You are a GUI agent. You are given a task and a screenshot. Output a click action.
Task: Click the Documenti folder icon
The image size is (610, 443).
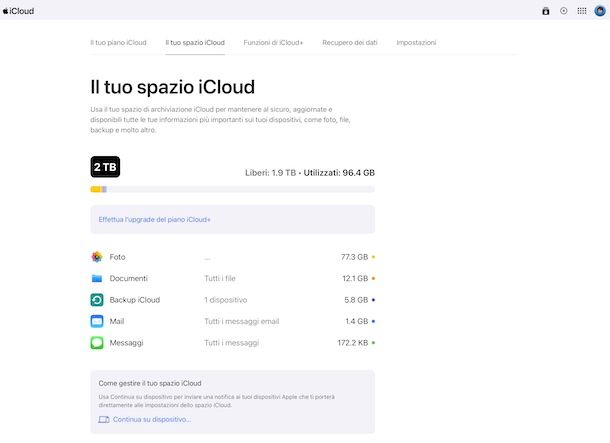pyautogui.click(x=97, y=278)
